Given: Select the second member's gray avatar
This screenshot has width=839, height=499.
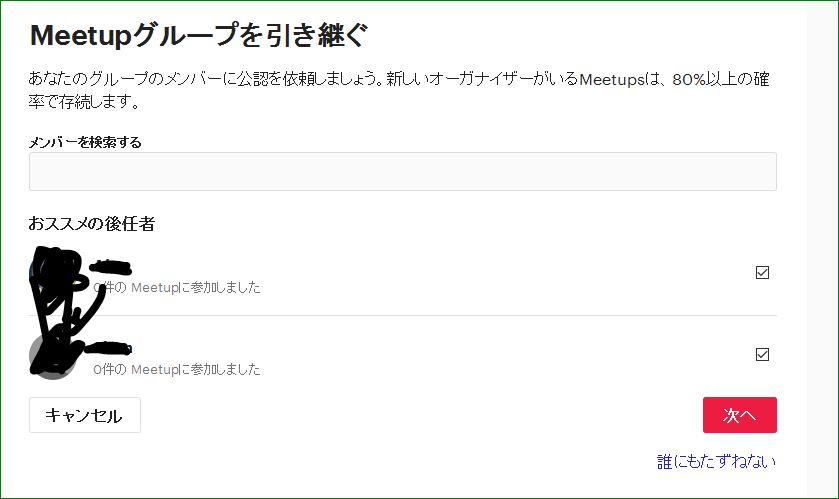Looking at the screenshot, I should point(52,356).
